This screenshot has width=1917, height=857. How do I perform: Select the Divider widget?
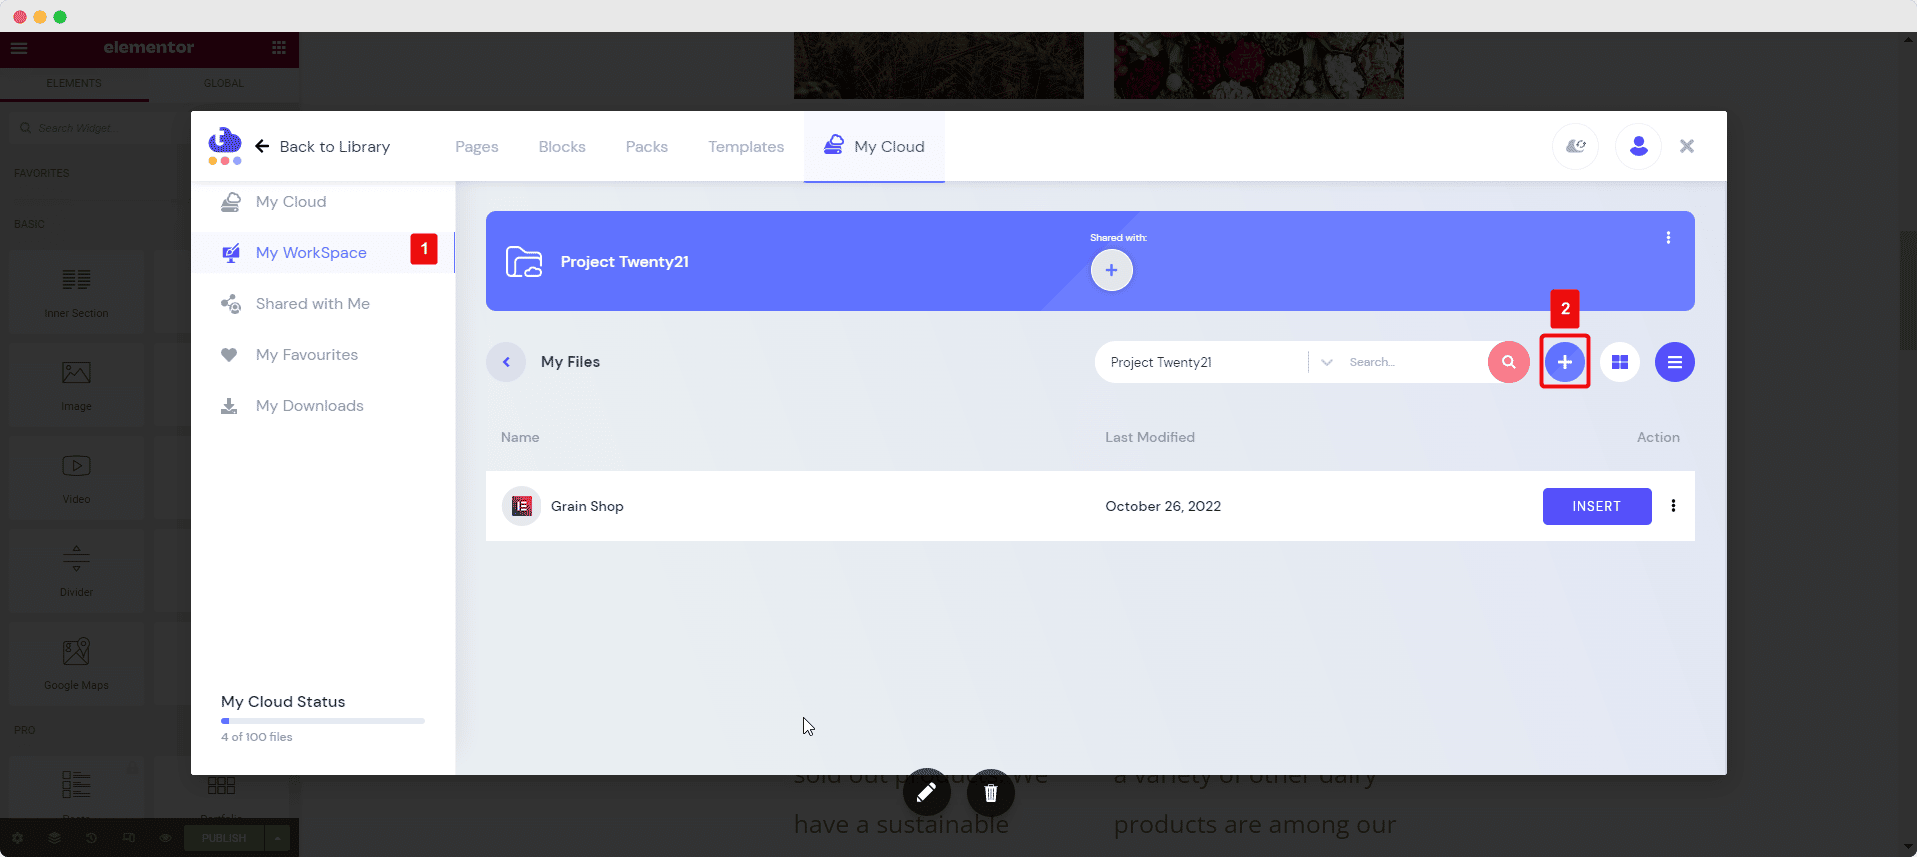(76, 571)
